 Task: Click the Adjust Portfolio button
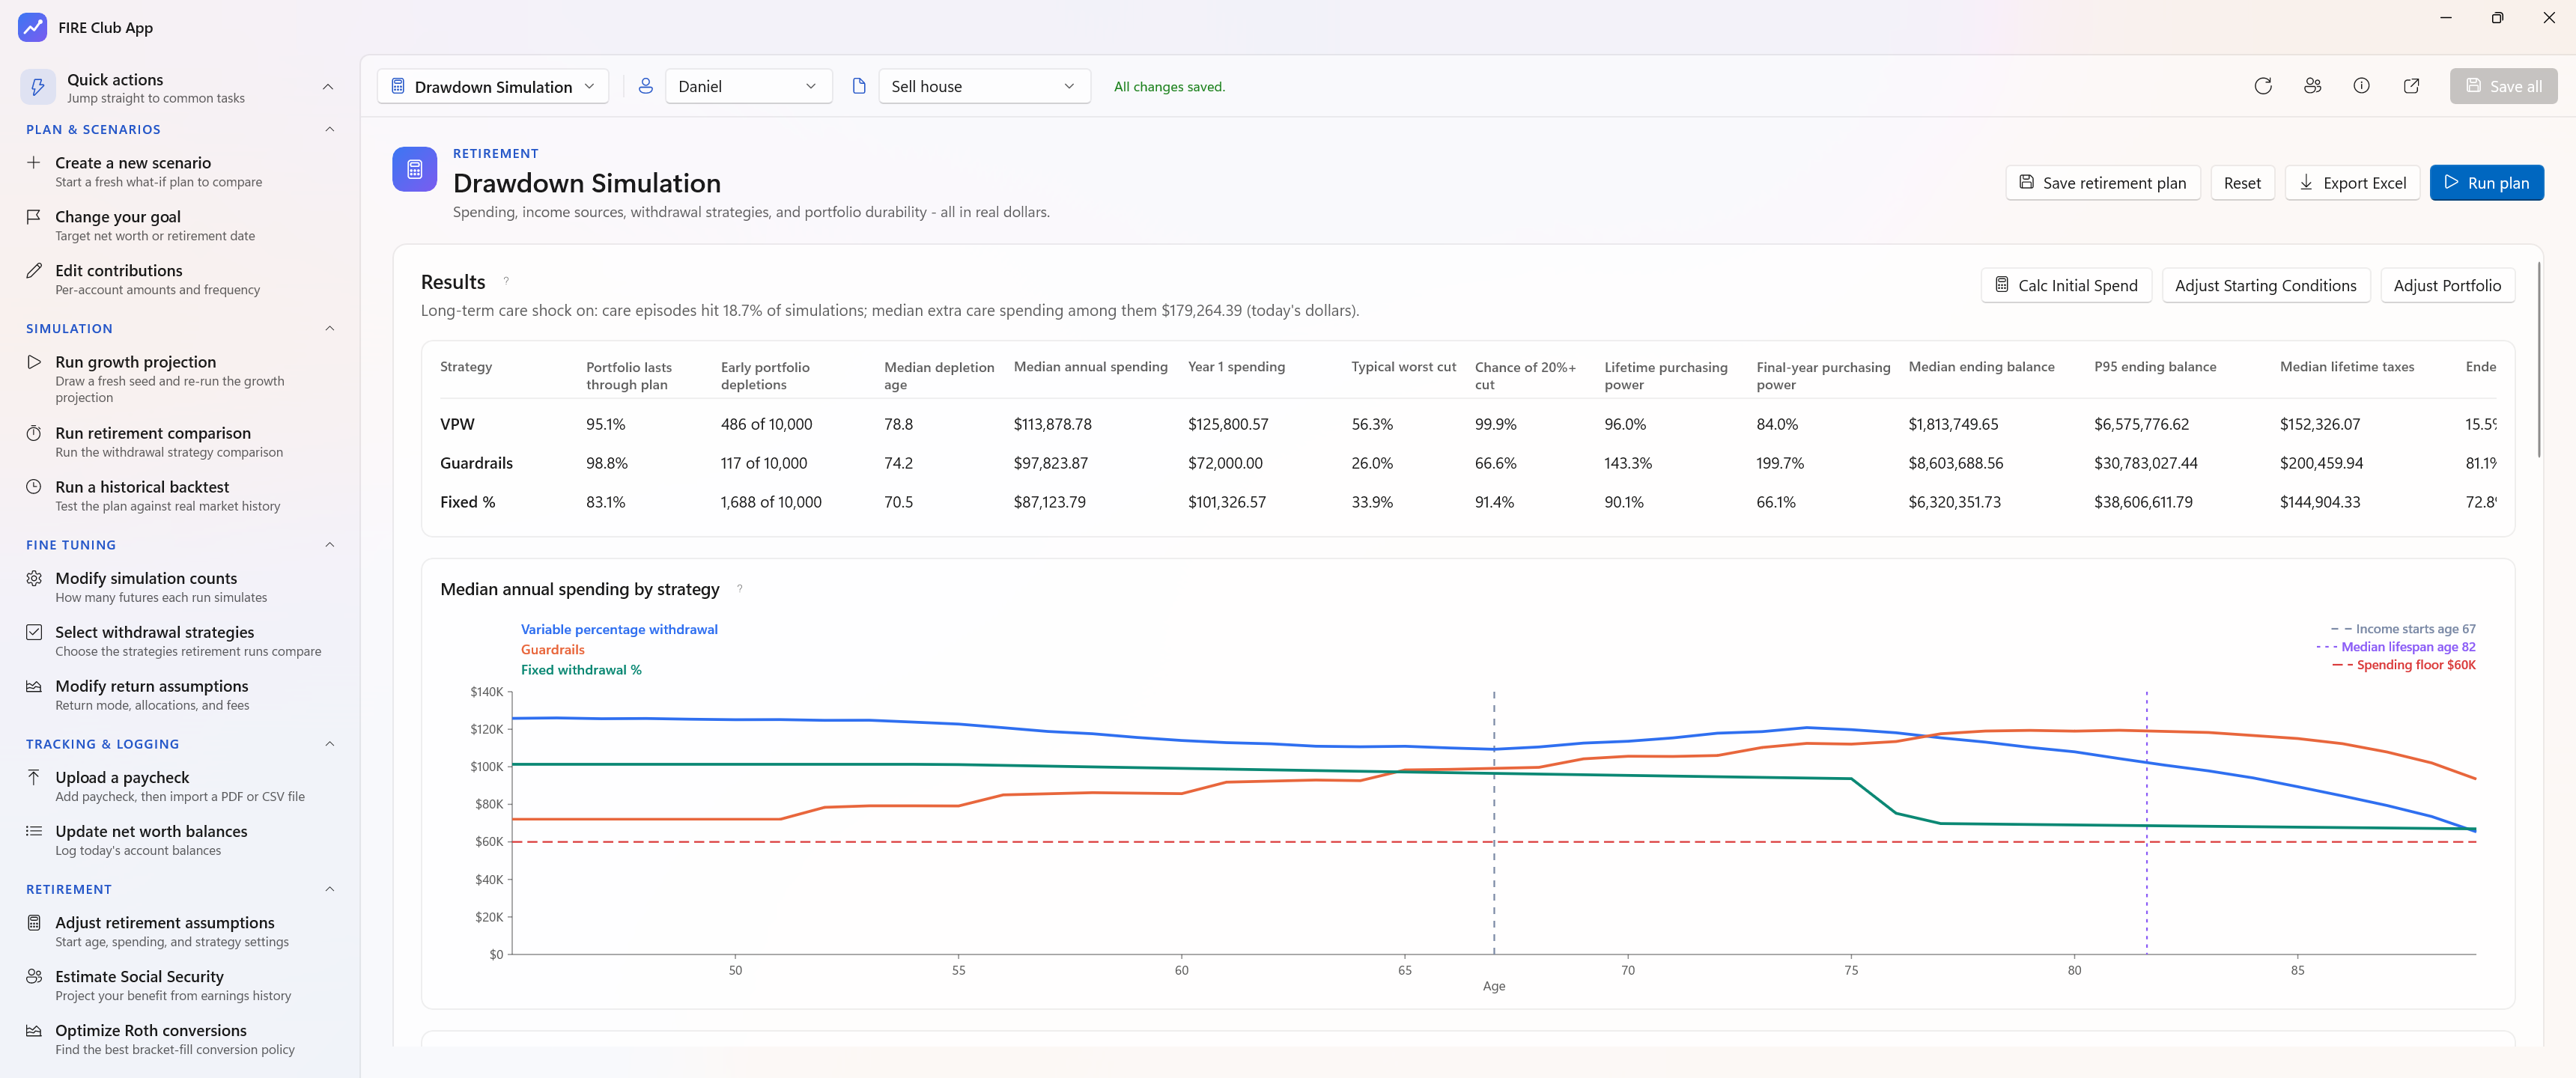coord(2447,285)
